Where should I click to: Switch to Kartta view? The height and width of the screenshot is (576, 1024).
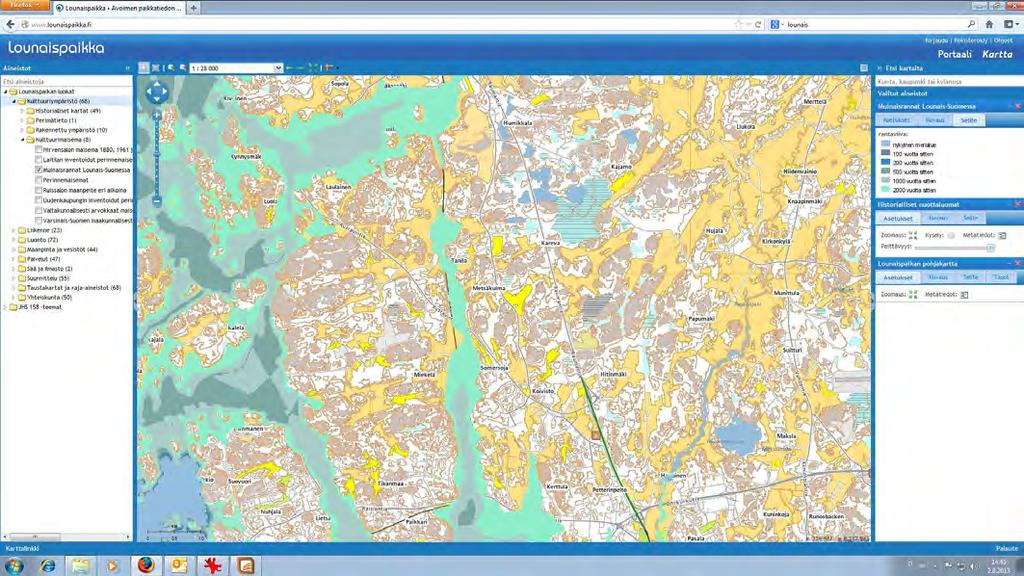pyautogui.click(x=997, y=54)
